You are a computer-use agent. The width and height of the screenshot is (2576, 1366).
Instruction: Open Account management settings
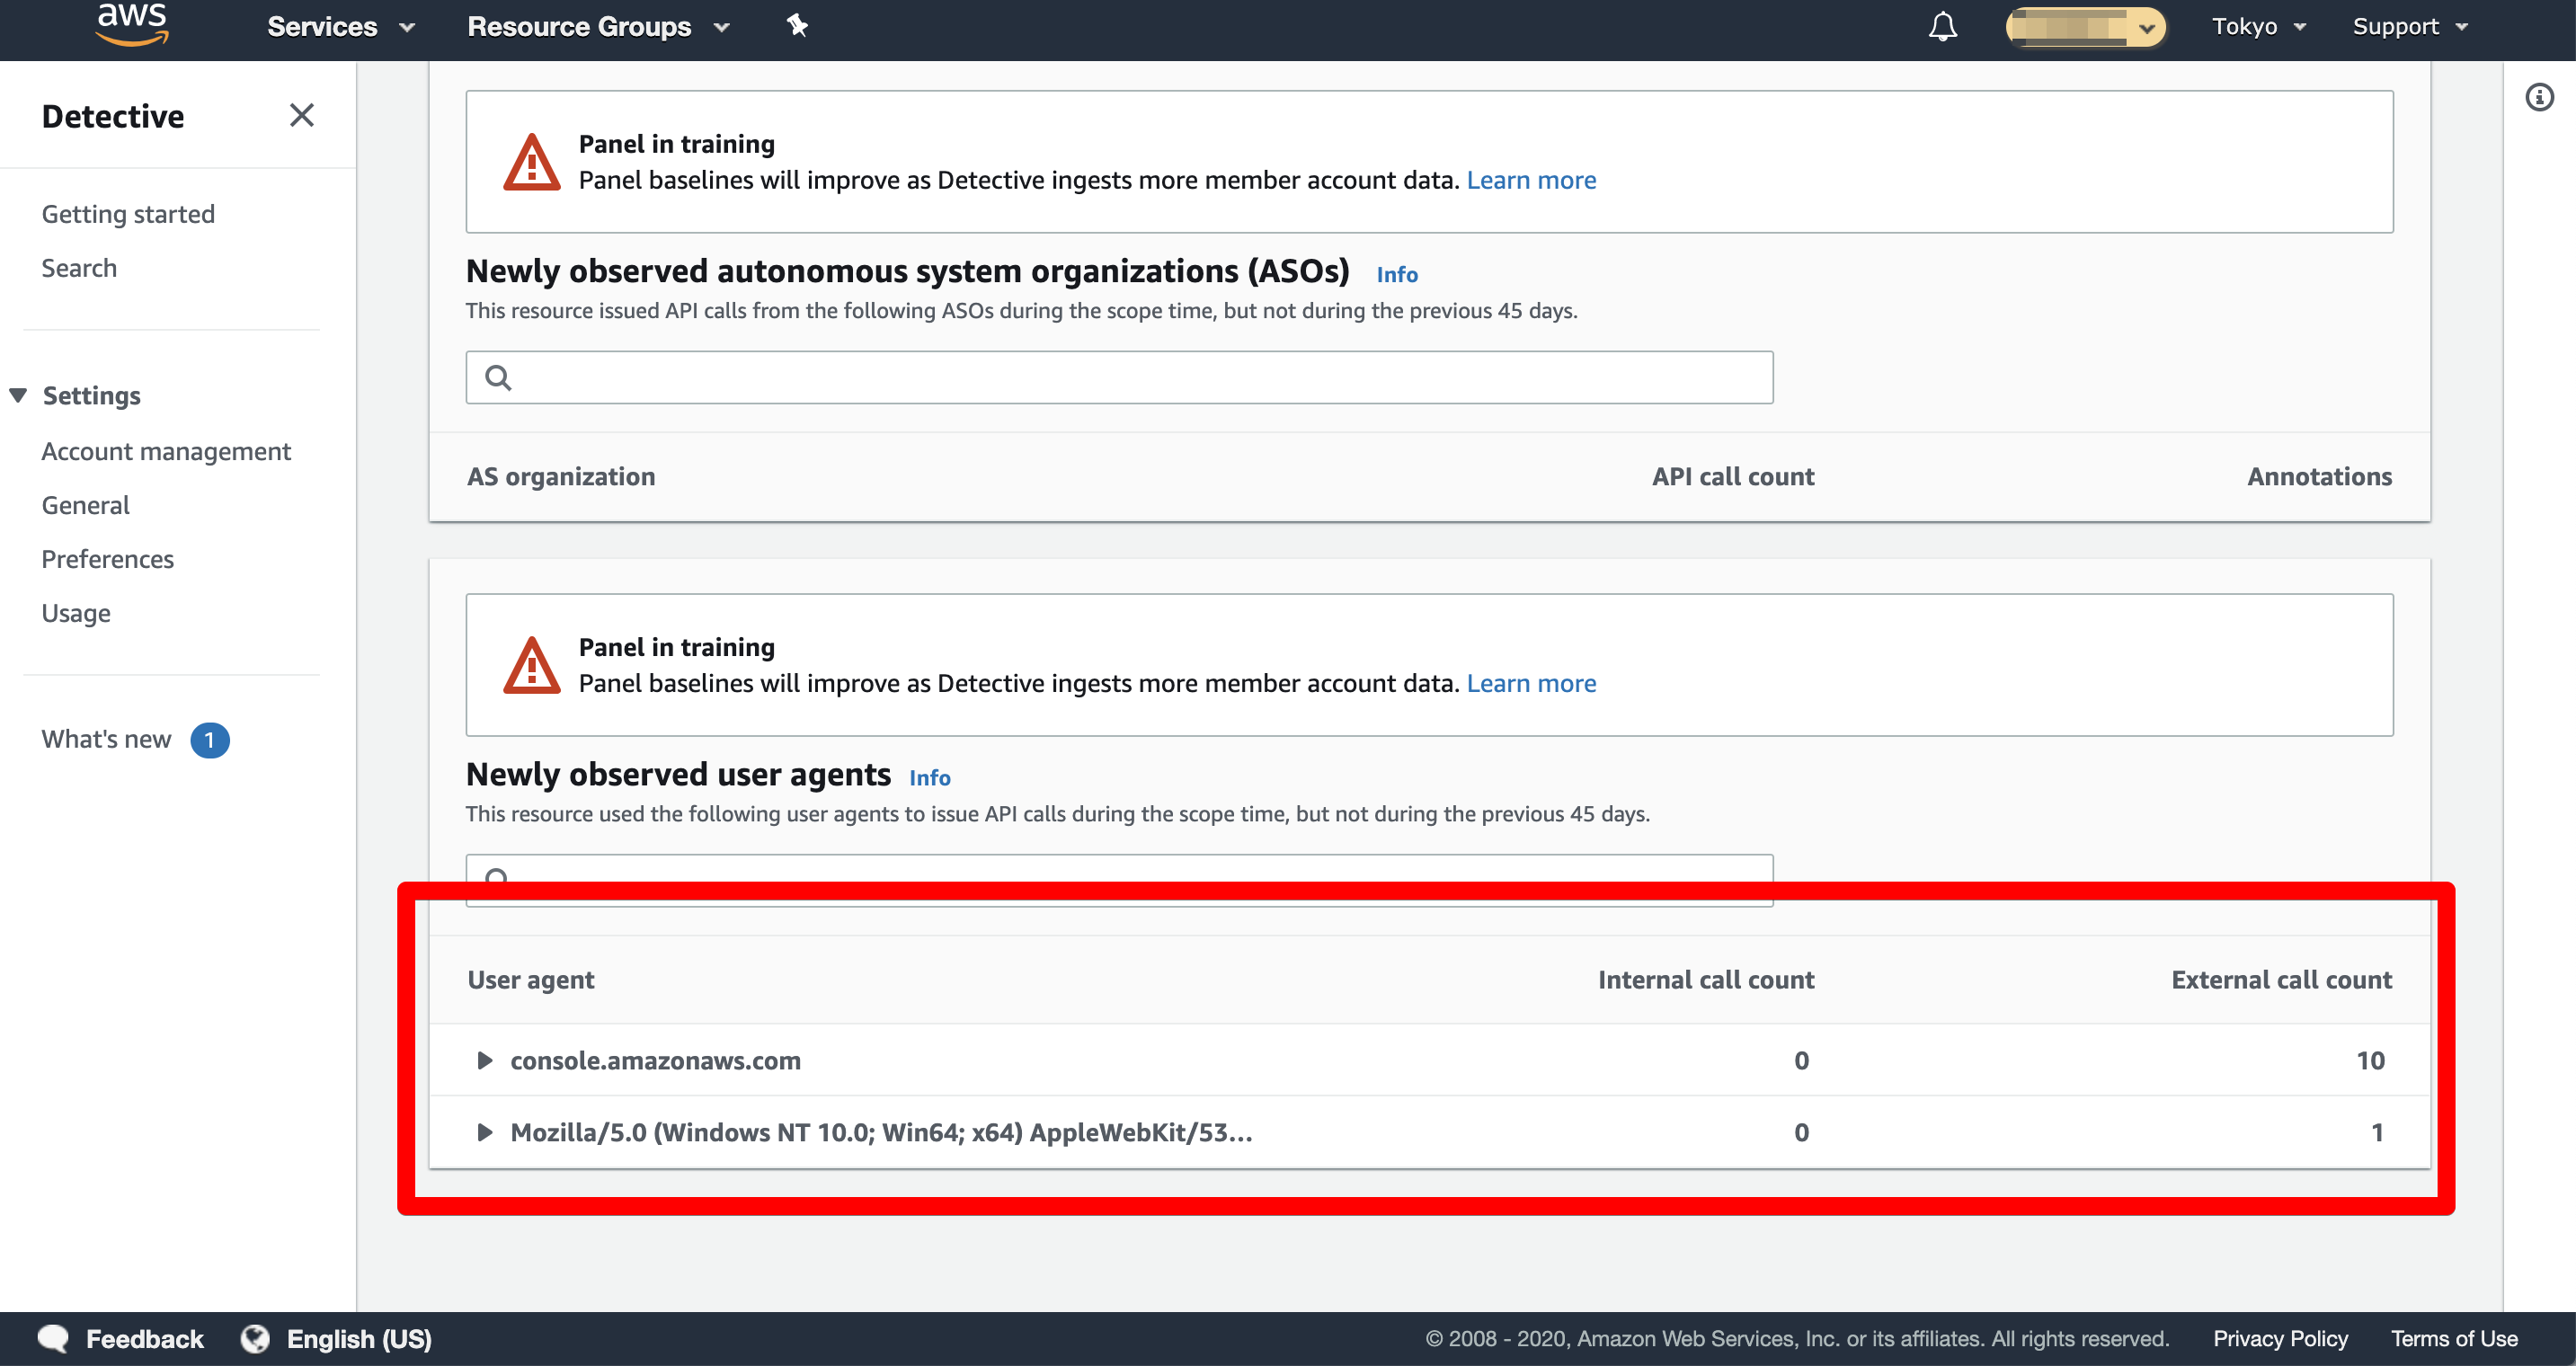[x=166, y=451]
